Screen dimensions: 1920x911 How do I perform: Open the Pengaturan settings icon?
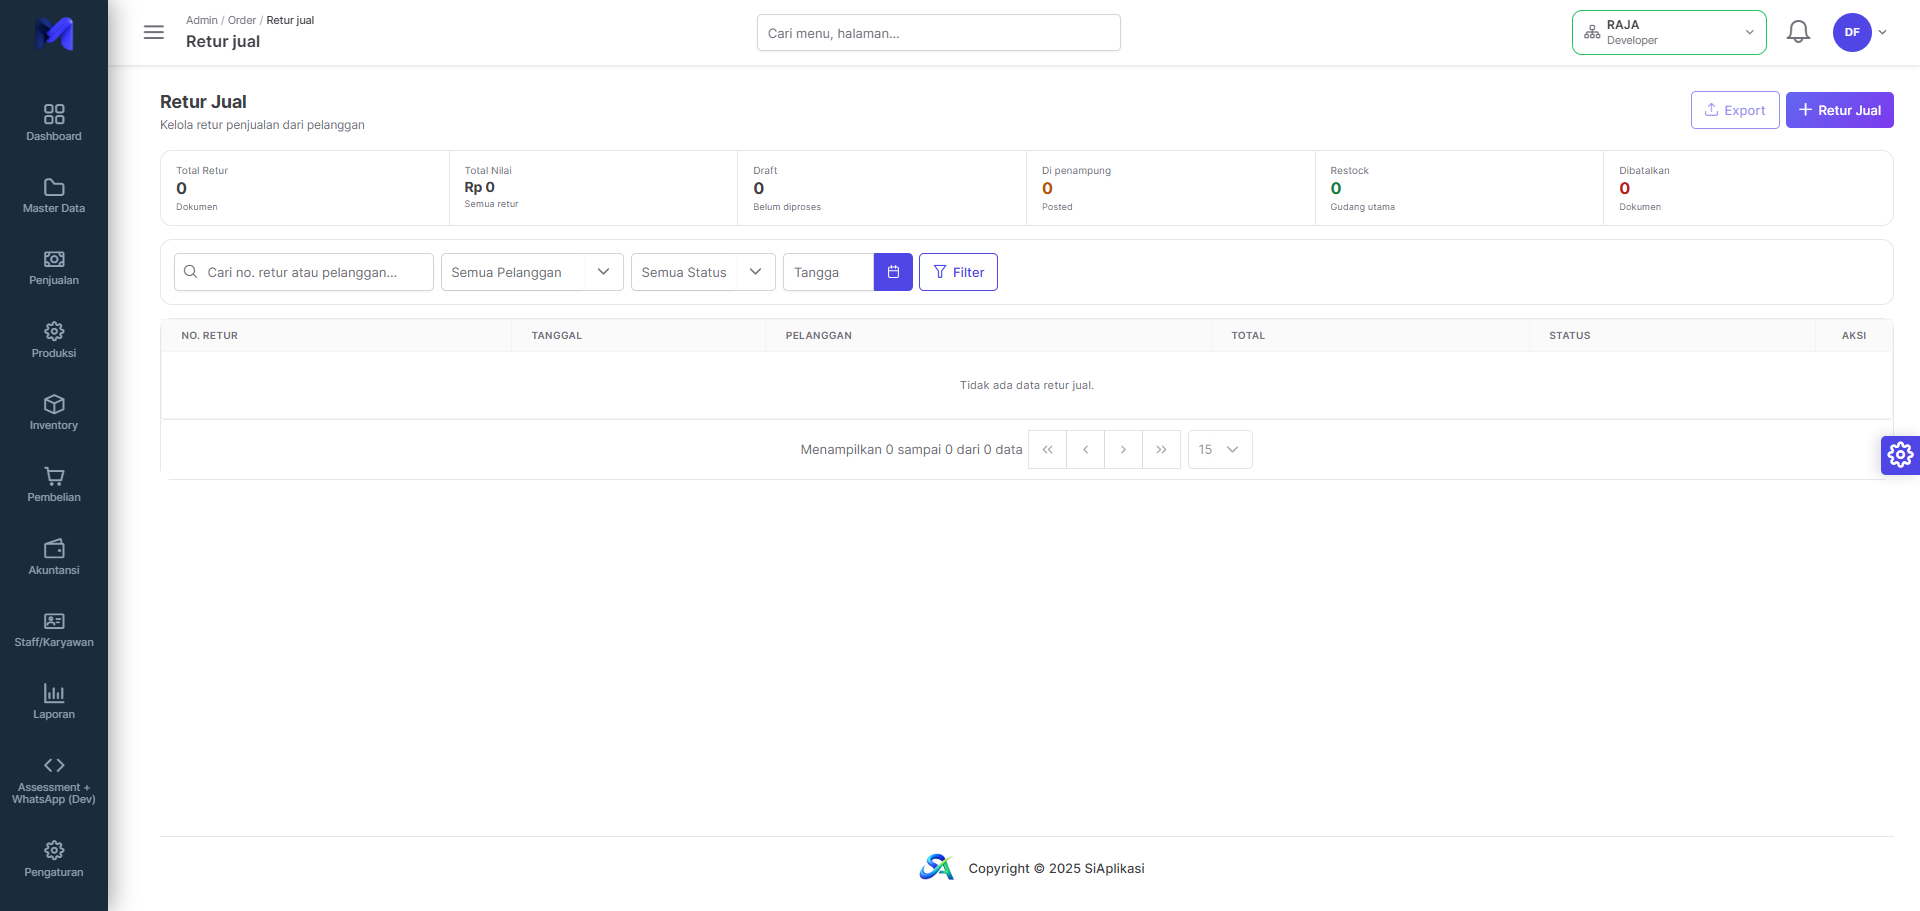54,850
